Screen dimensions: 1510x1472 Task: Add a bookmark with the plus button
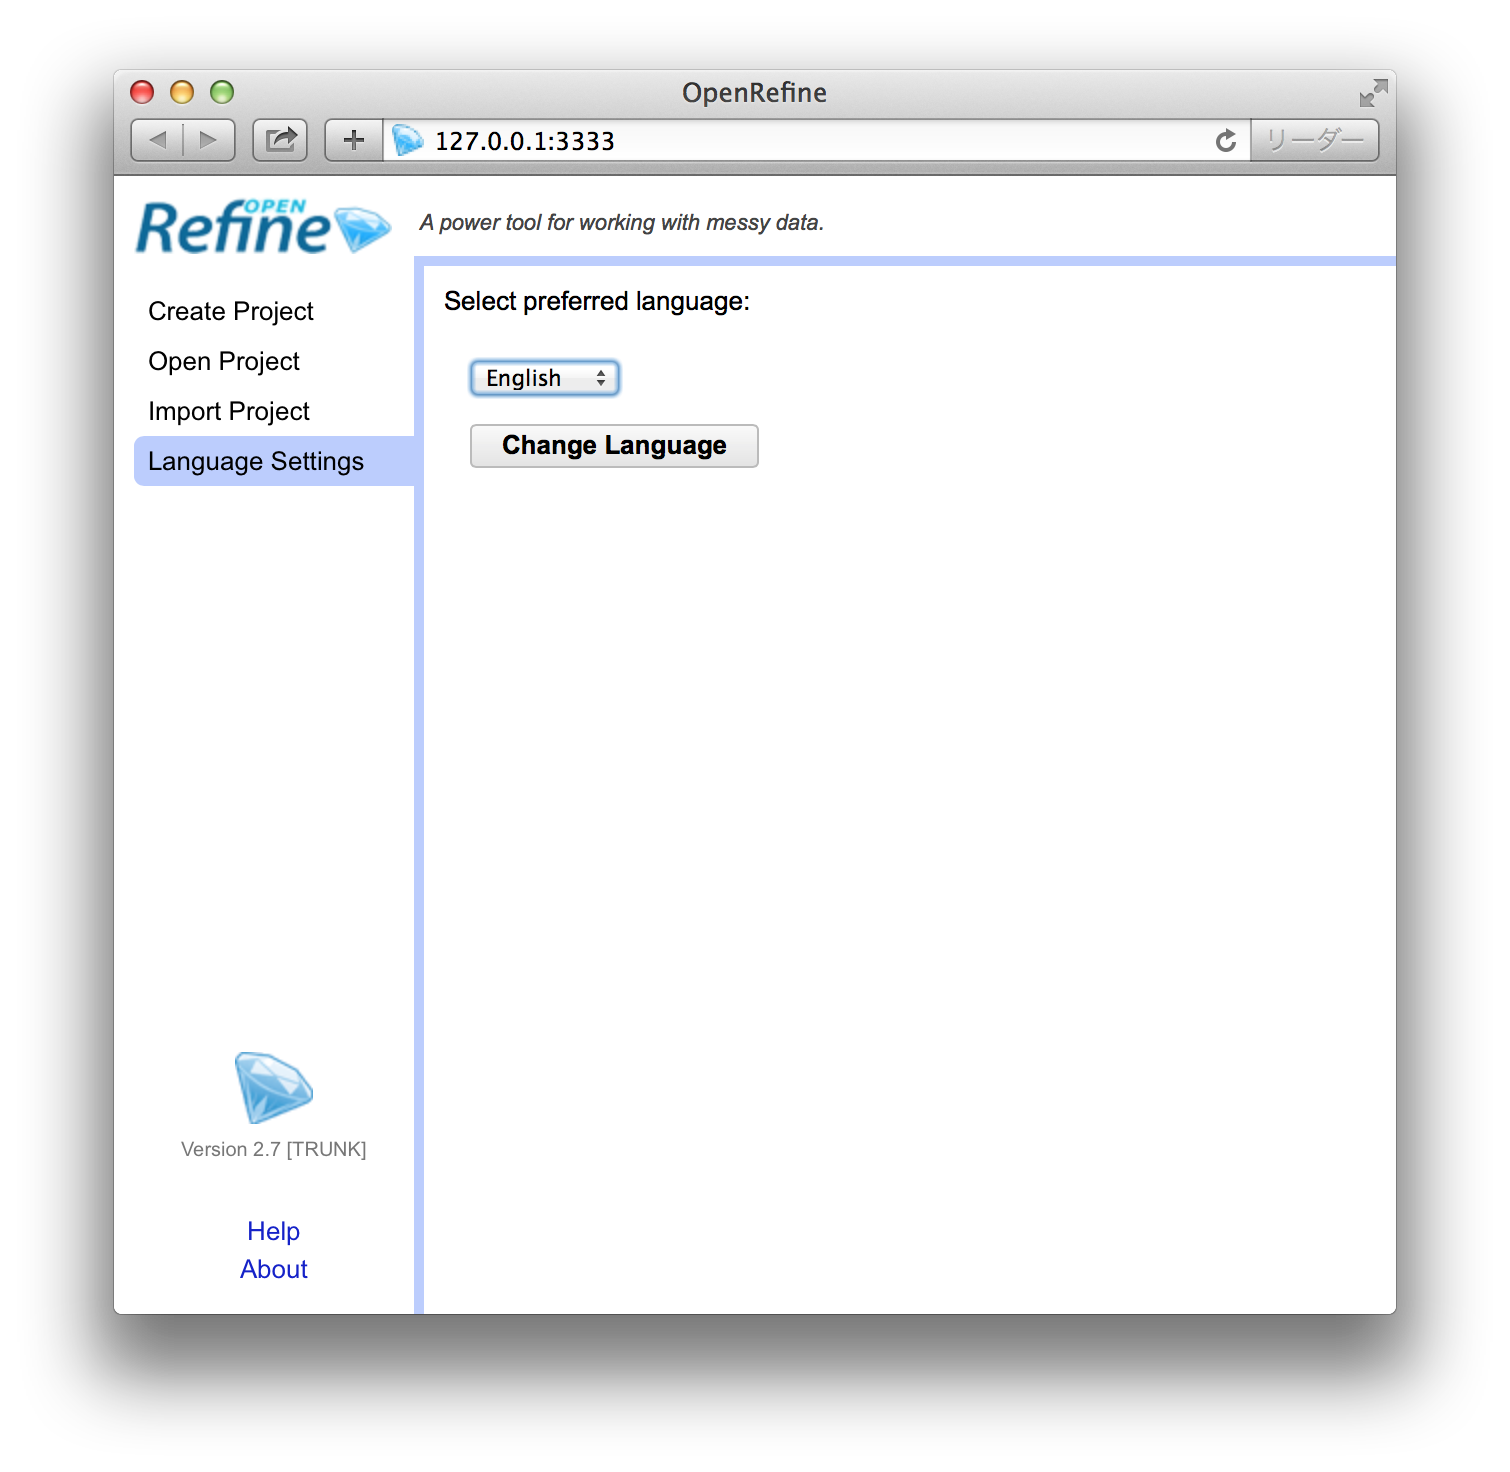click(354, 140)
